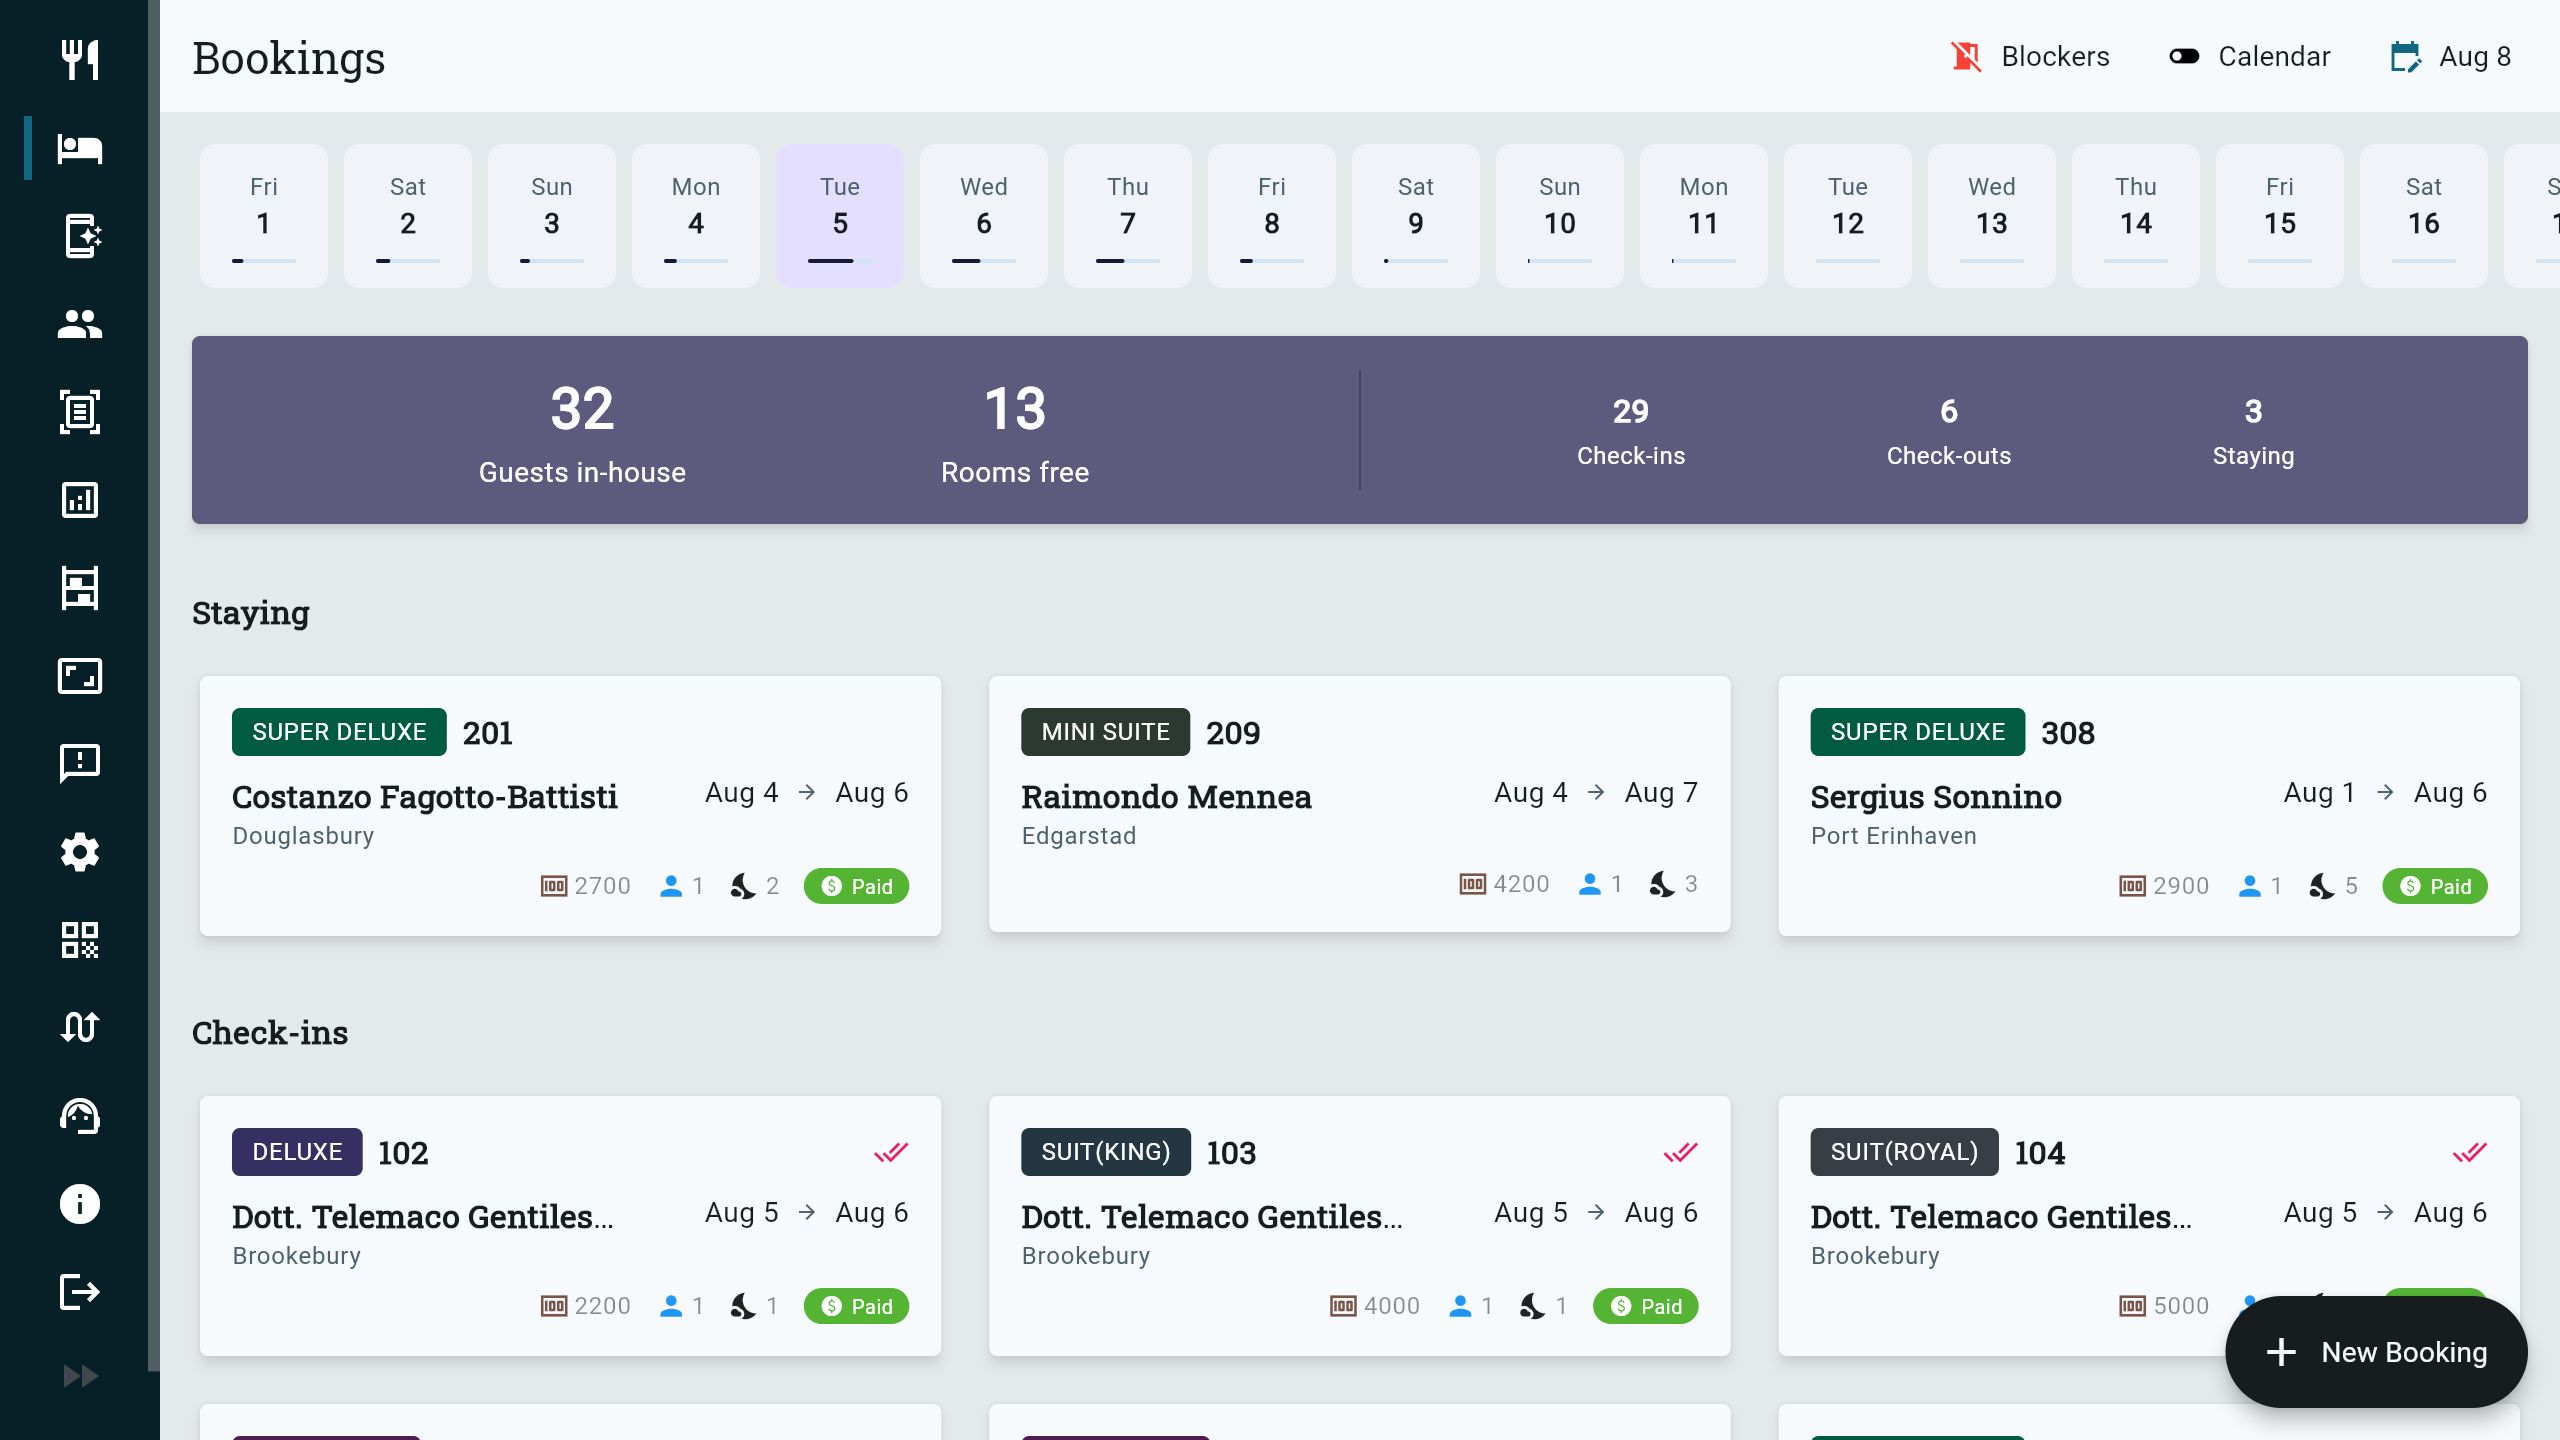Click price ticket icon on room 103 card
The image size is (2560, 1440).
tap(1343, 1306)
